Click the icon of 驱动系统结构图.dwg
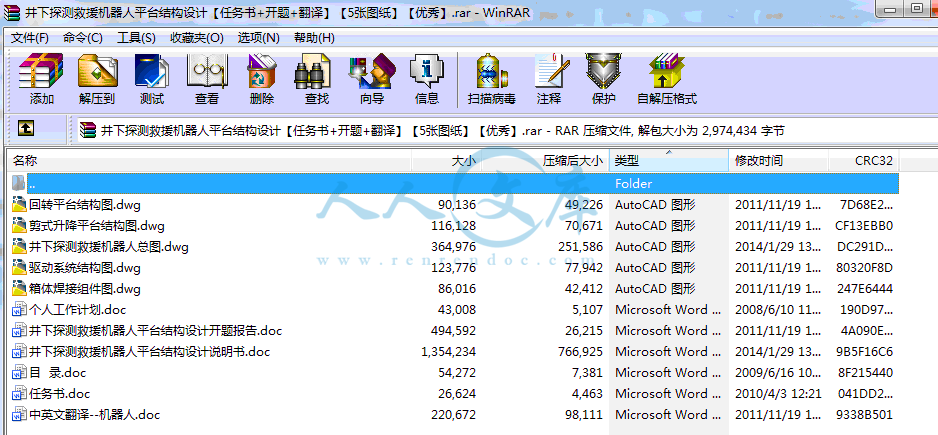 (19, 268)
